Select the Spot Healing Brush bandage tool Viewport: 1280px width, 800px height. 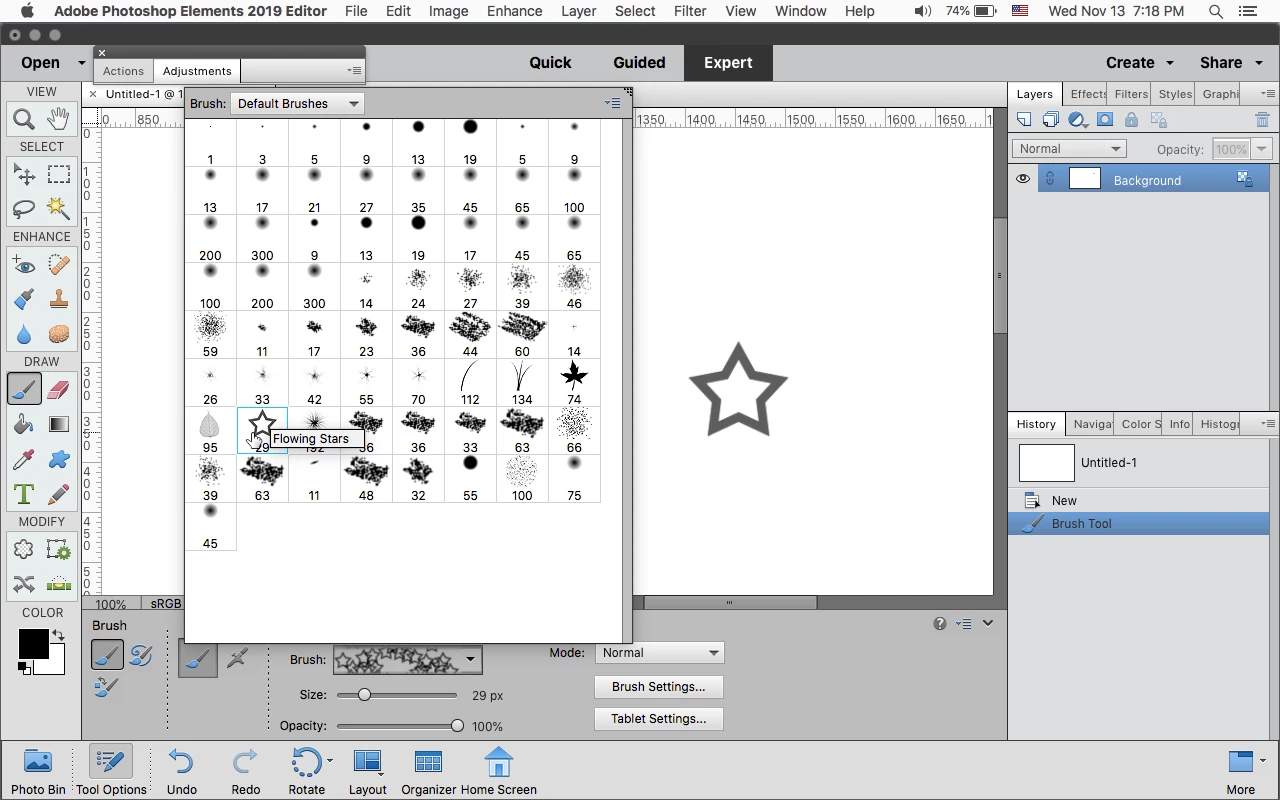tap(59, 266)
